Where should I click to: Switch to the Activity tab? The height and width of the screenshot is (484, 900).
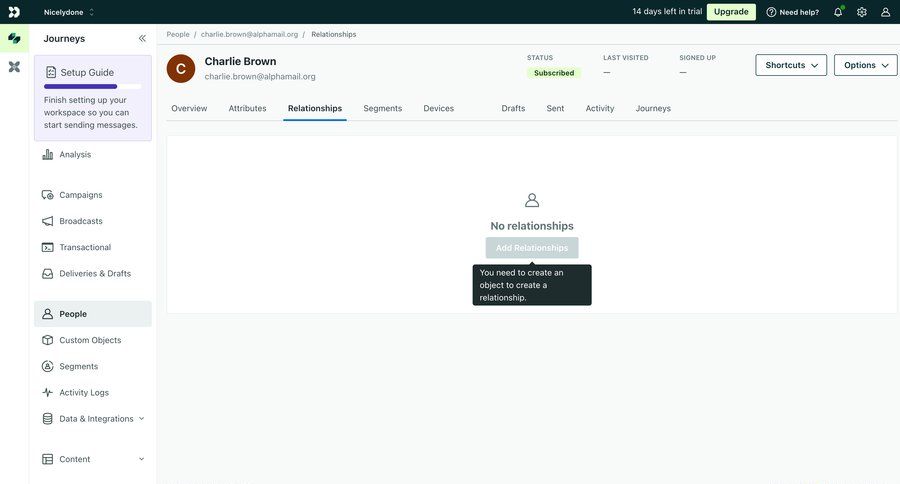[600, 109]
